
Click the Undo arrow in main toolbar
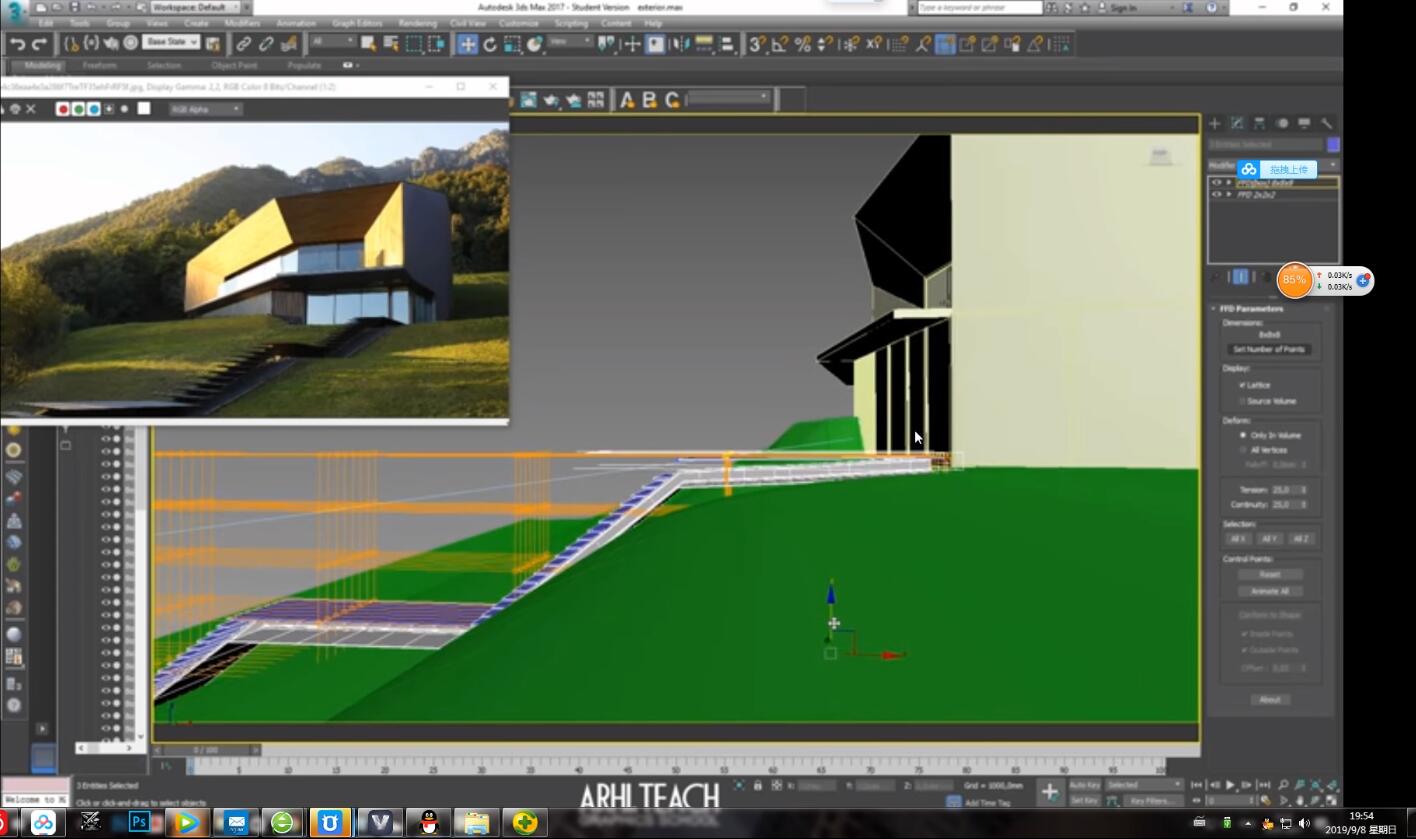pos(17,44)
